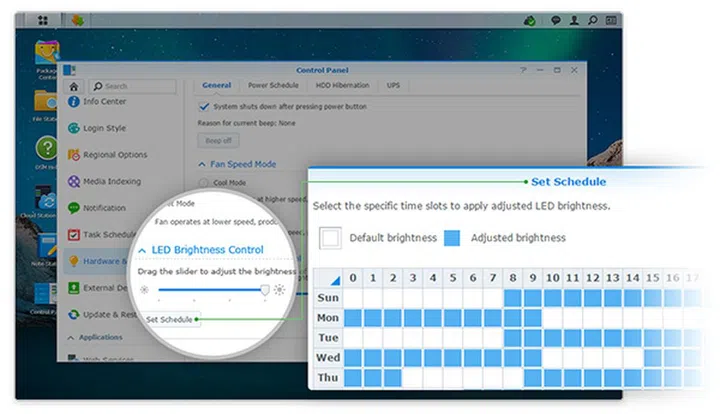
Task: Switch to the General tab
Action: click(x=217, y=85)
